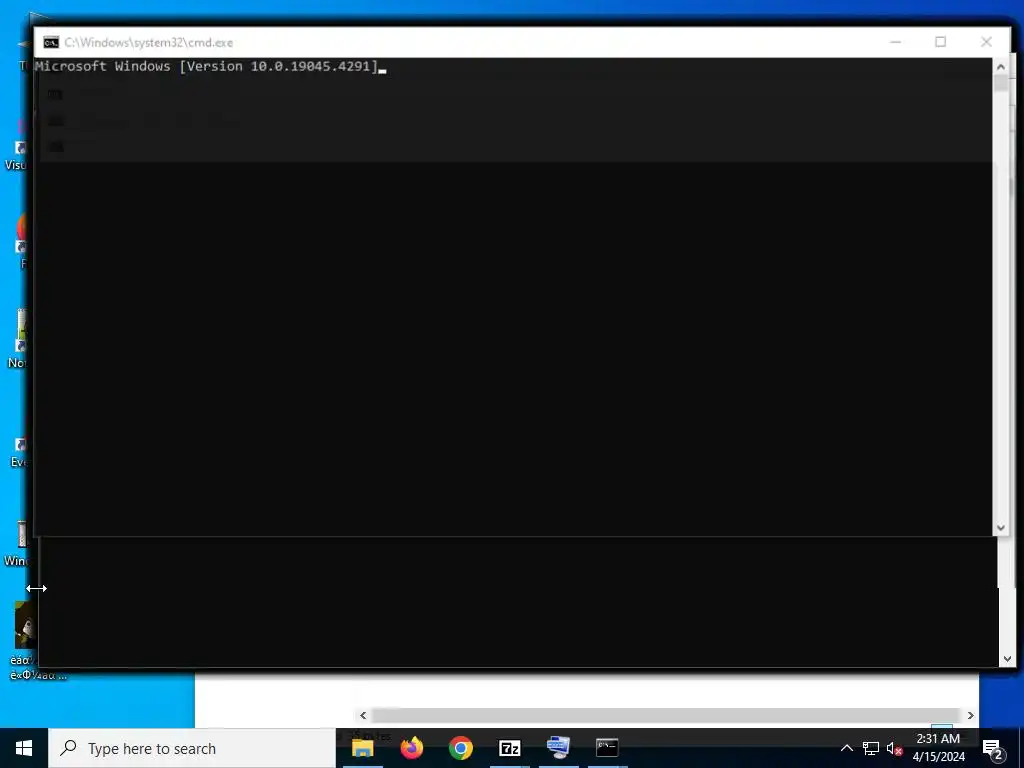The height and width of the screenshot is (768, 1024).
Task: Switch to Command Prompt taskbar icon
Action: [607, 748]
